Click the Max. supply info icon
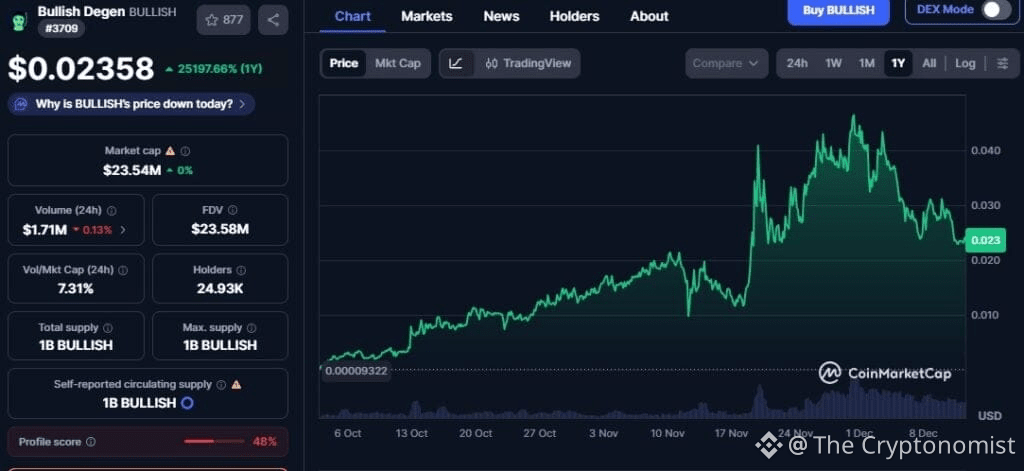The width and height of the screenshot is (1024, 471). (x=252, y=328)
